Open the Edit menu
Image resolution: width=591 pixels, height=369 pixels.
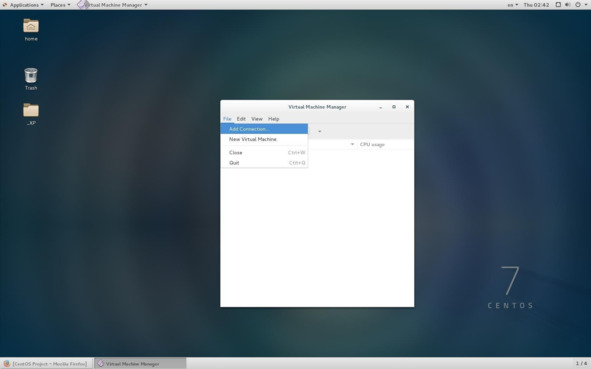241,119
